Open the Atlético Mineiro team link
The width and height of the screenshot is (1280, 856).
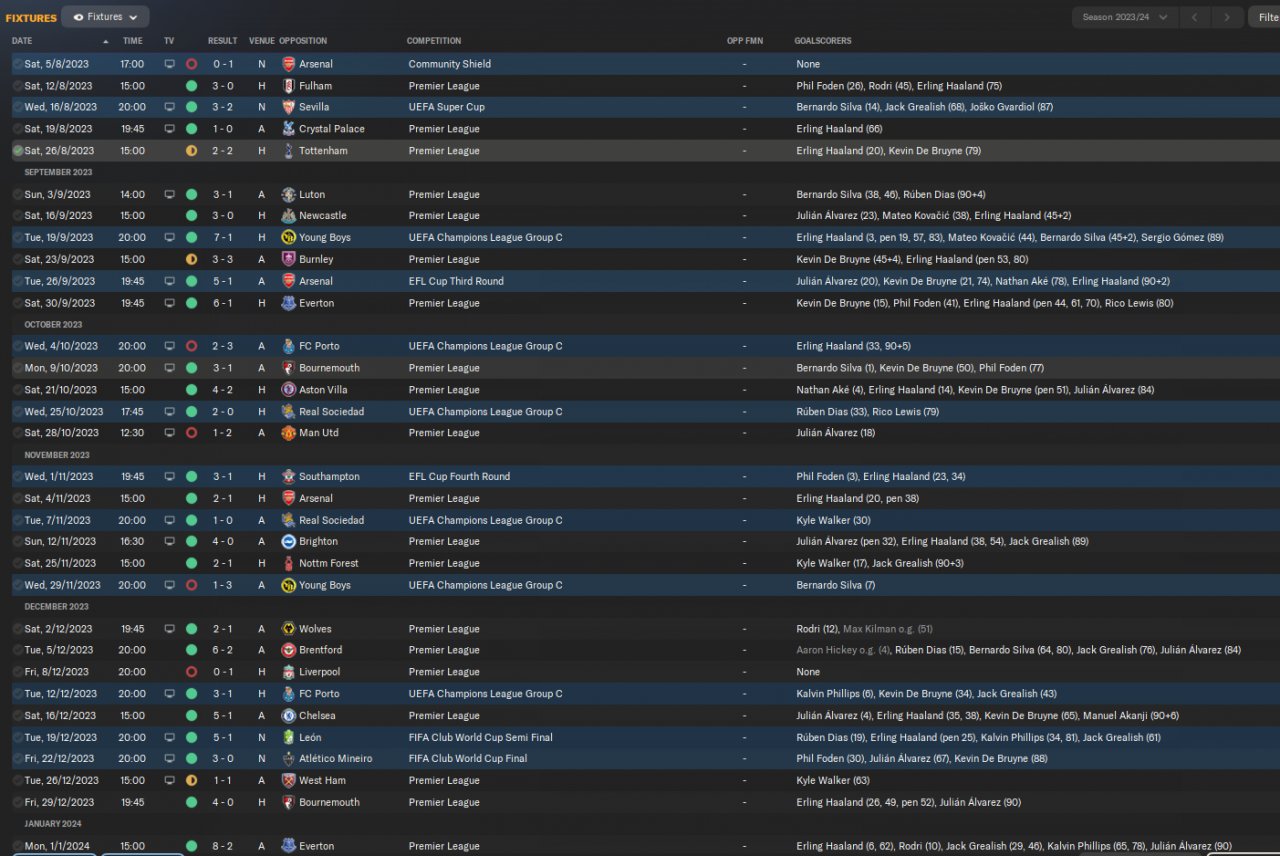pyautogui.click(x=335, y=759)
